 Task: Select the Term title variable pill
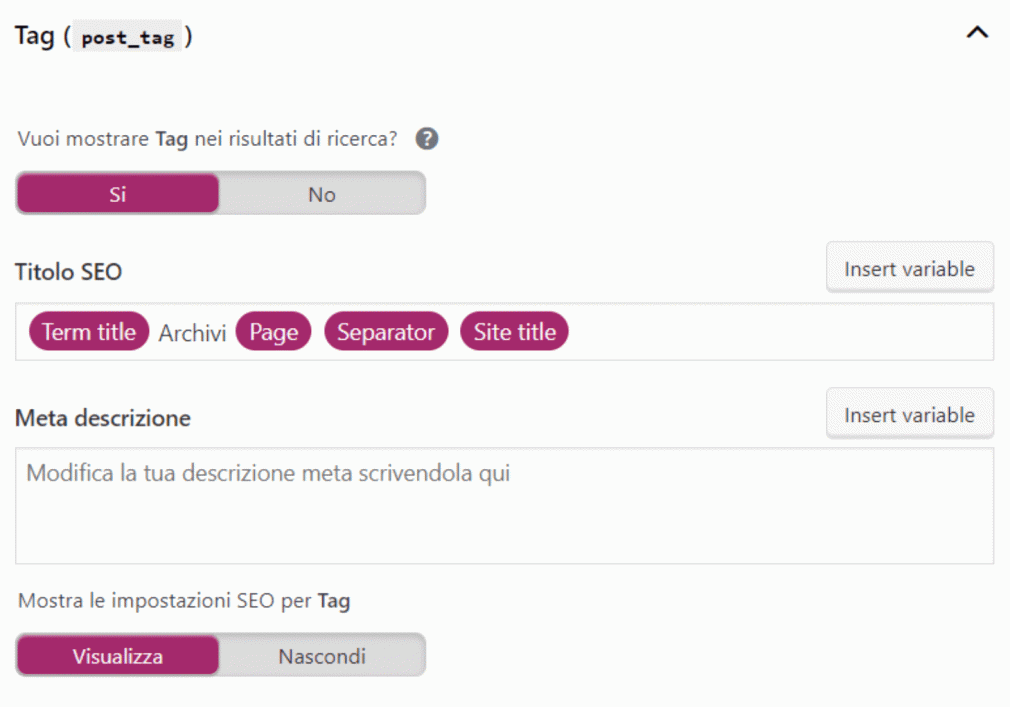pos(89,332)
